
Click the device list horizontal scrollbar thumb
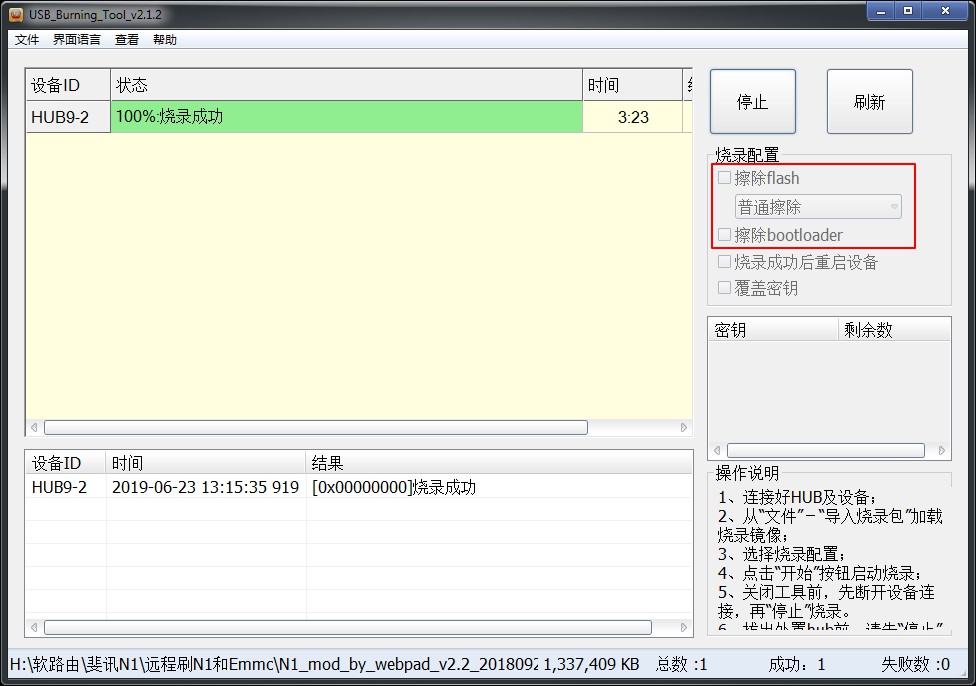click(316, 428)
